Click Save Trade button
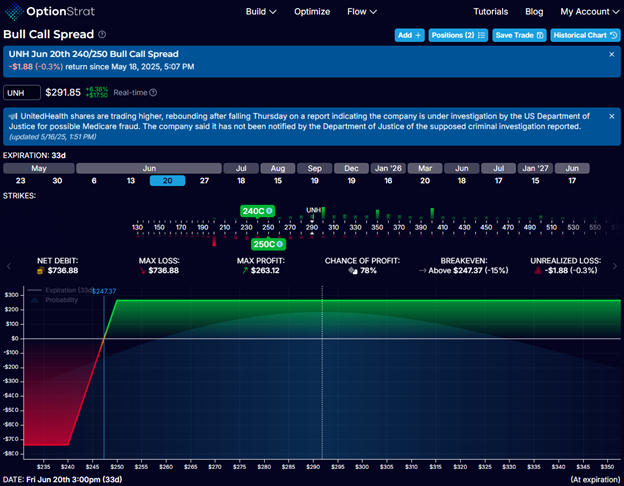Image resolution: width=624 pixels, height=486 pixels. pyautogui.click(x=519, y=35)
